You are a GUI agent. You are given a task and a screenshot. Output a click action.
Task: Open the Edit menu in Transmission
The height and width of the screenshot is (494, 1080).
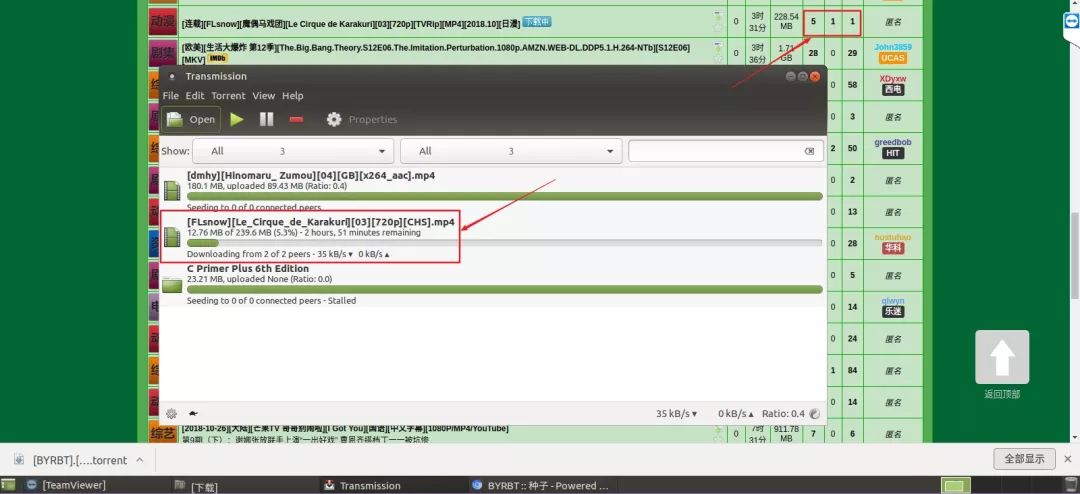(195, 96)
